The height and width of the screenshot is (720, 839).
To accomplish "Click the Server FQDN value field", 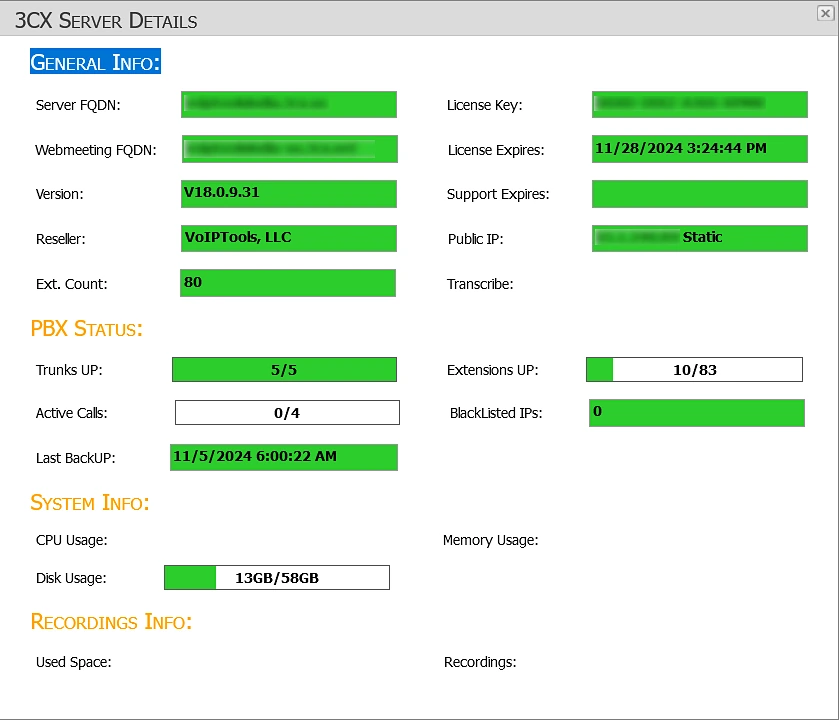I will click(289, 104).
